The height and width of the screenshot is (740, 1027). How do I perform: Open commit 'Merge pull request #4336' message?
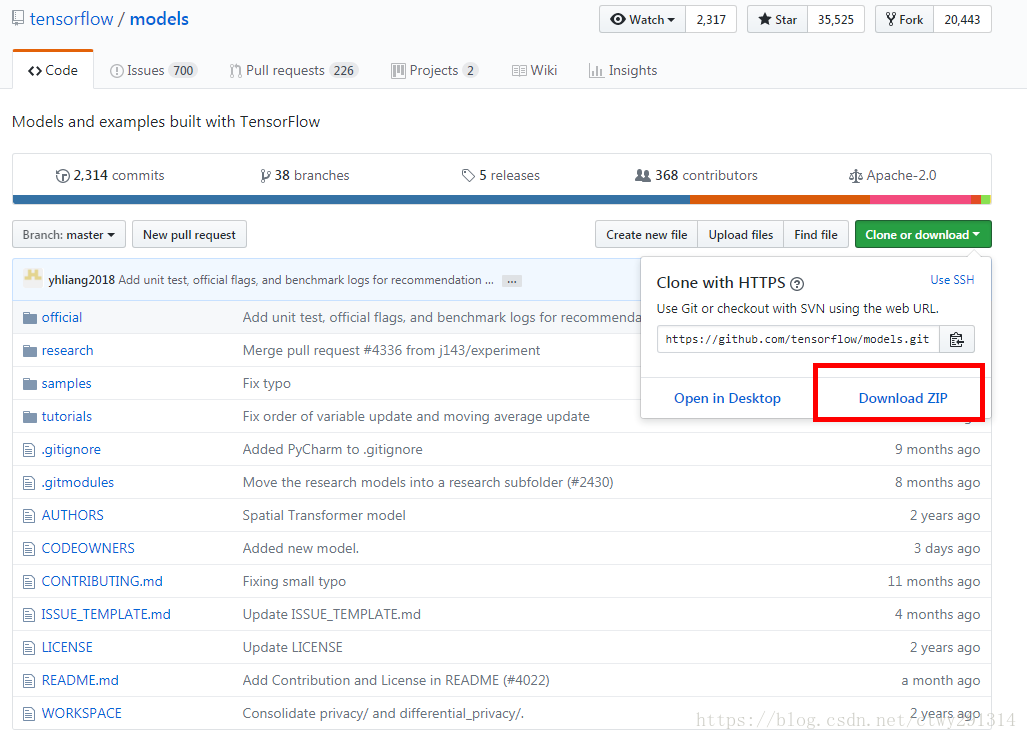pyautogui.click(x=392, y=351)
